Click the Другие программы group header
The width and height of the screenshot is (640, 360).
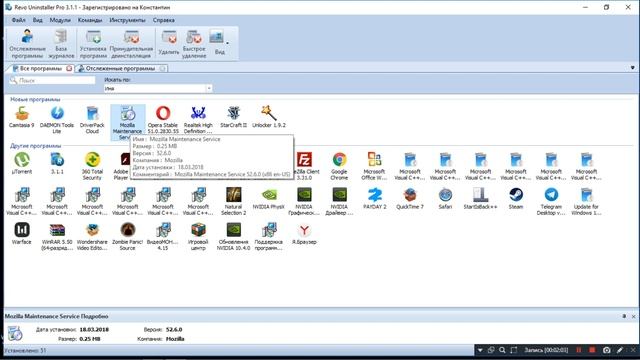tap(36, 146)
